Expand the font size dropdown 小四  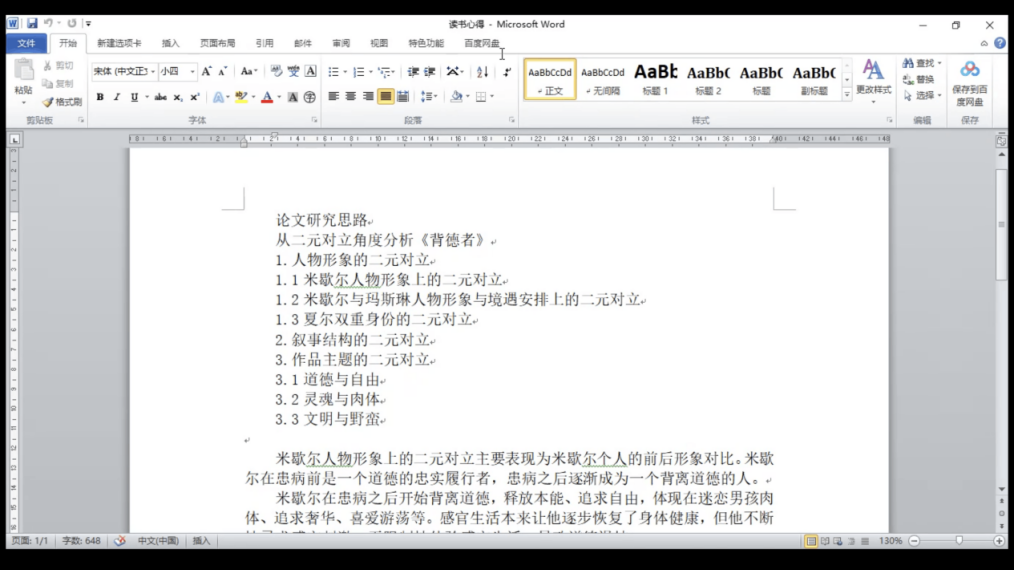tap(192, 72)
